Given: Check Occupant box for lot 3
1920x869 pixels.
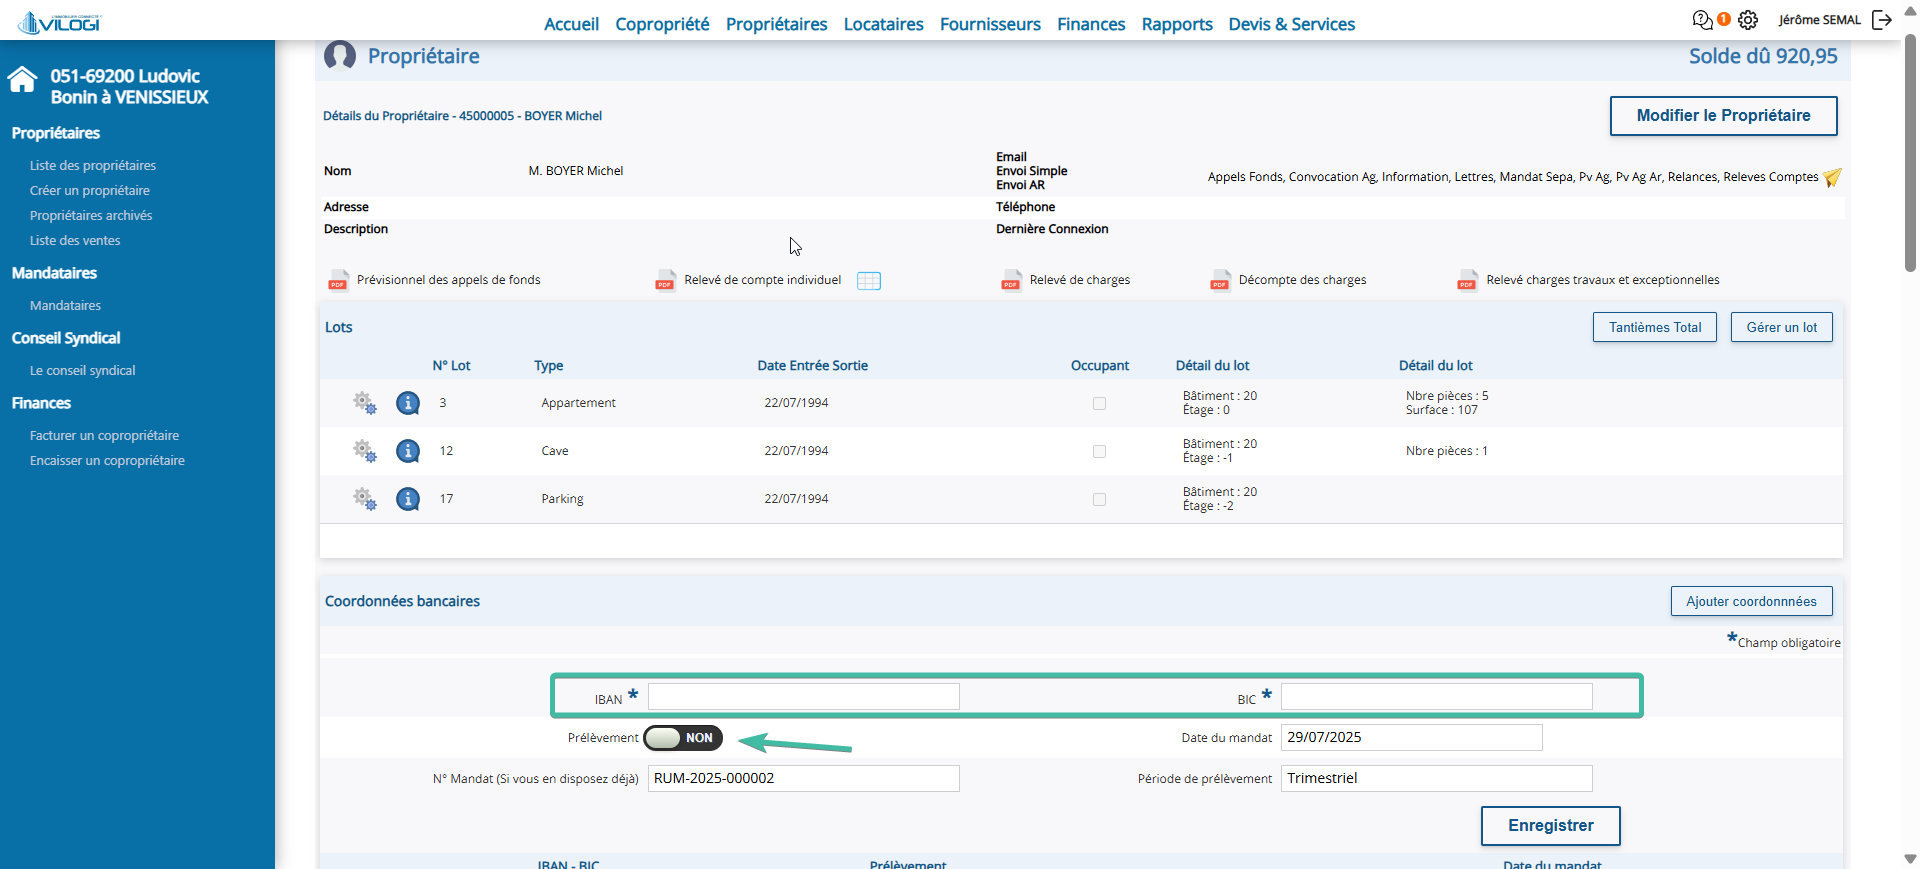Looking at the screenshot, I should point(1099,403).
